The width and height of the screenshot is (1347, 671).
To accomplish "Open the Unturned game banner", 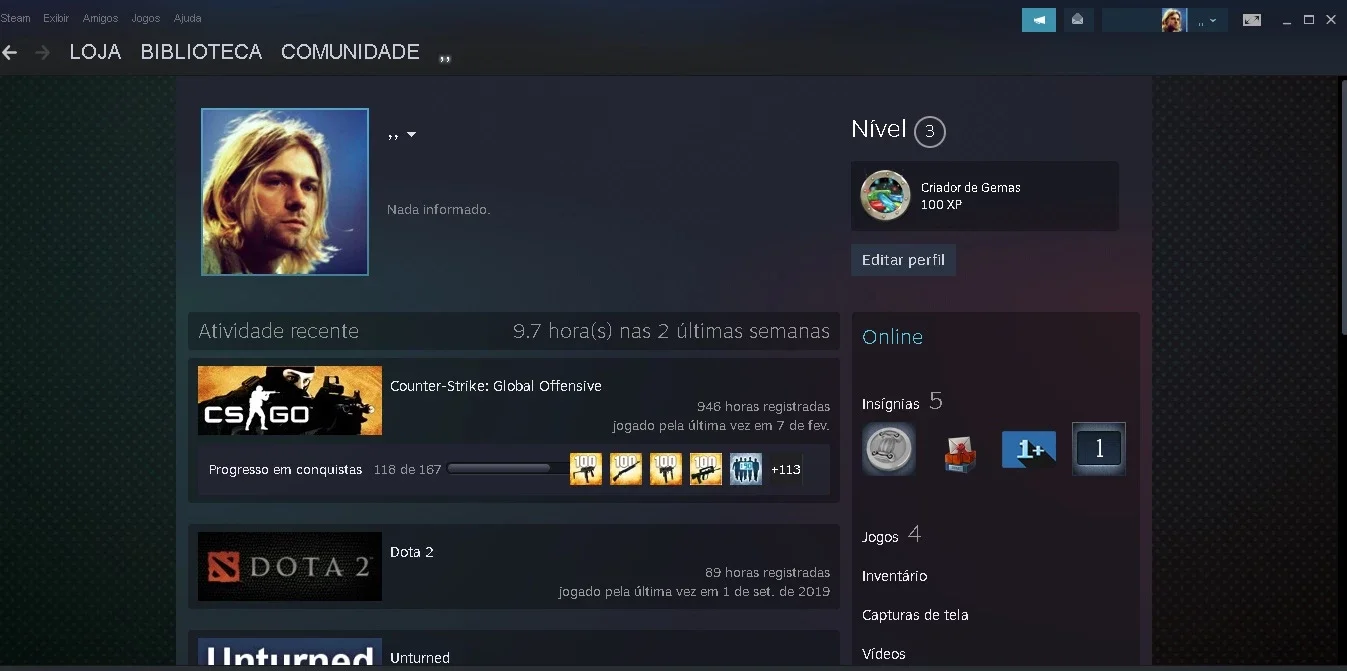I will point(290,653).
